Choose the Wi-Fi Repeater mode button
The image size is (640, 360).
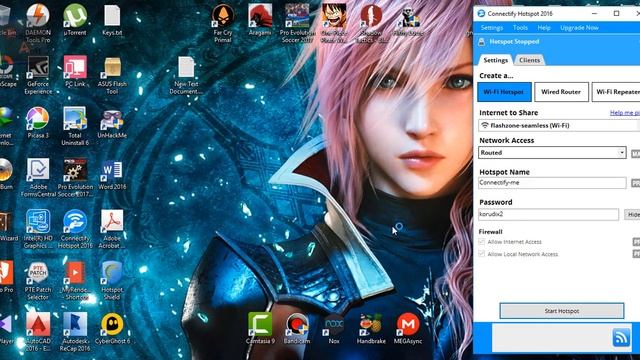616,92
